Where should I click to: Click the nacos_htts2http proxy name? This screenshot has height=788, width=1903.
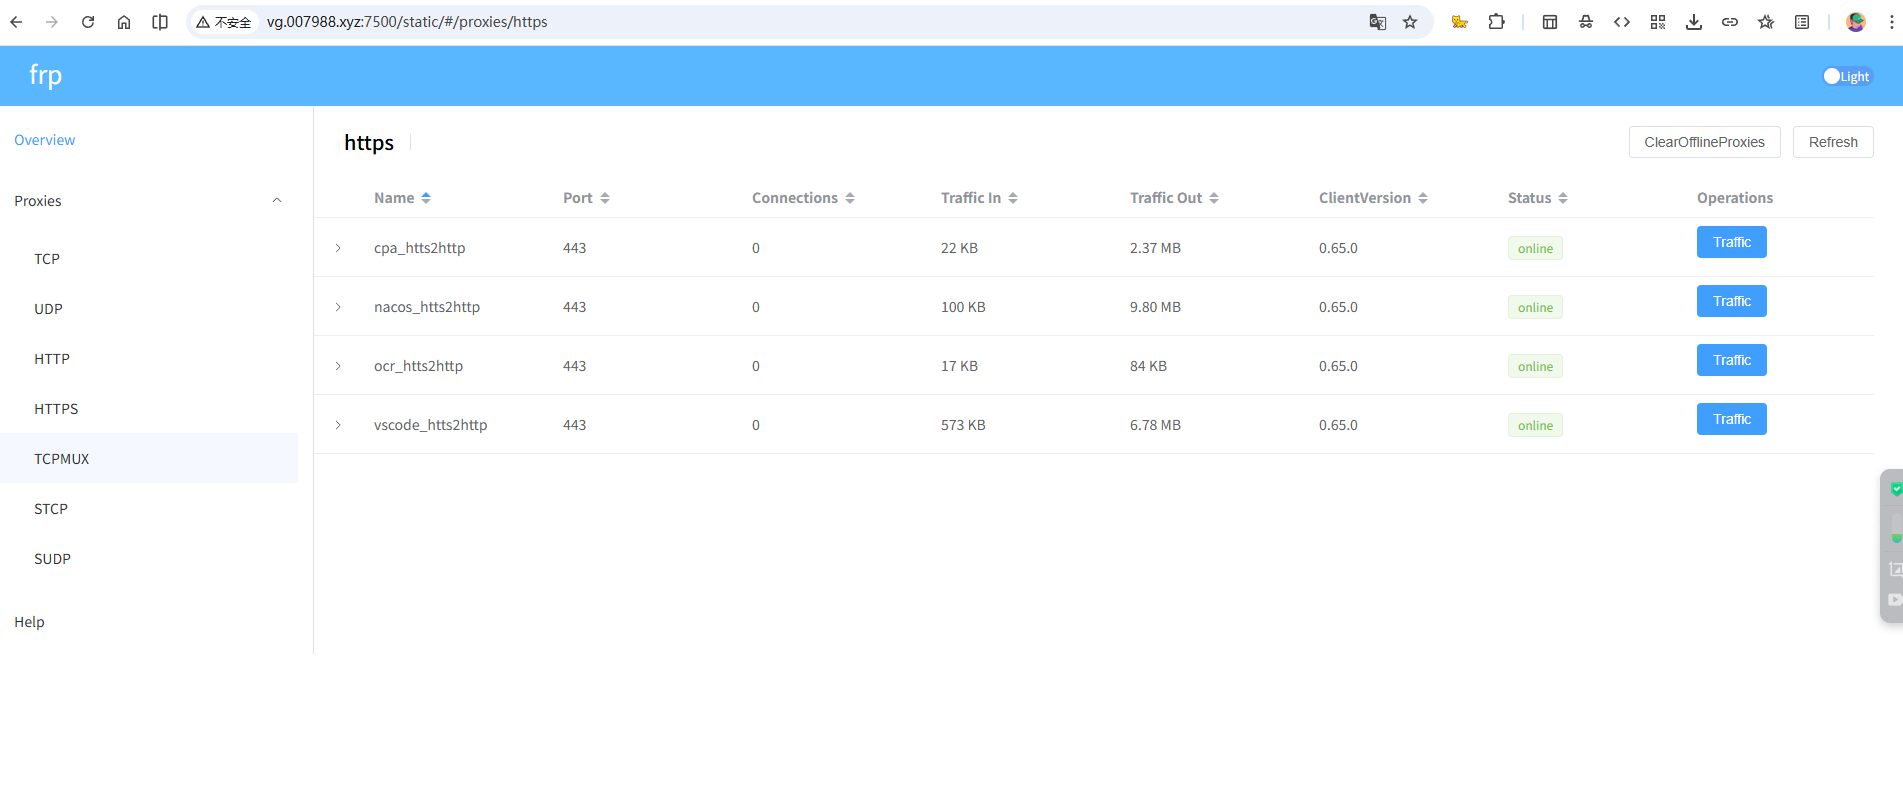click(427, 307)
